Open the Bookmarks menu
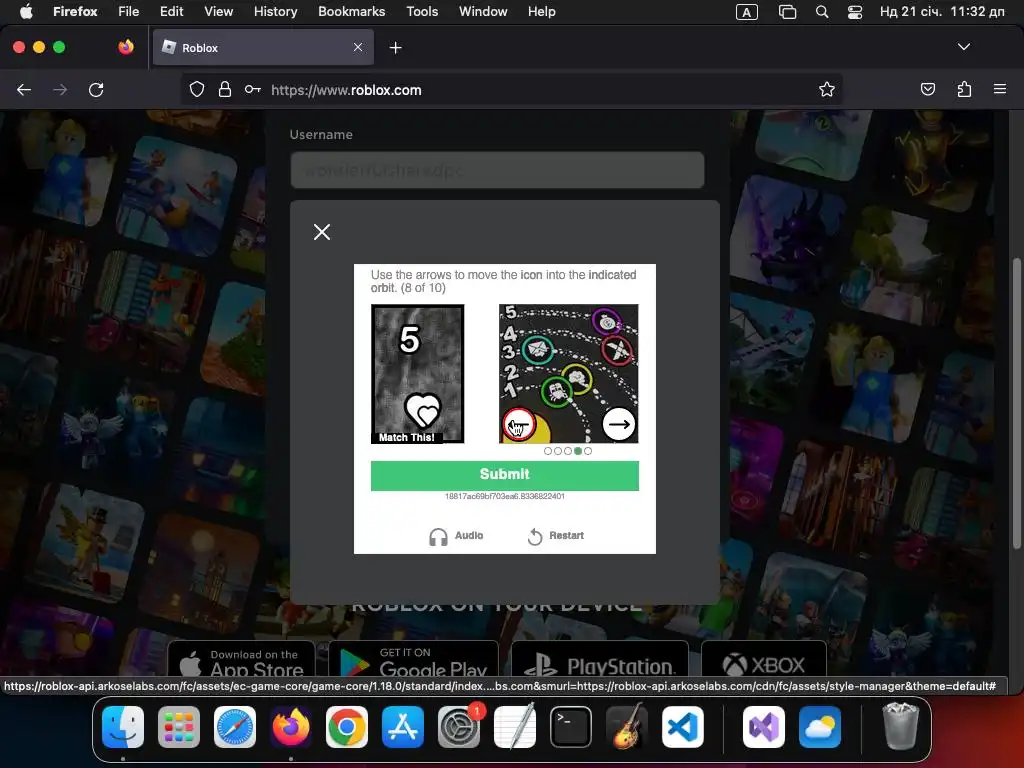 351,12
